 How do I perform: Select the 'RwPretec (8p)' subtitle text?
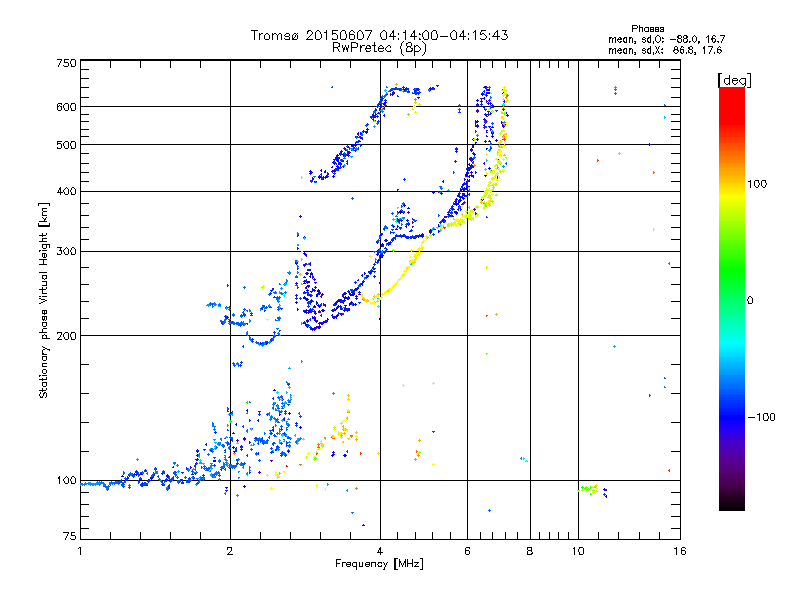click(x=379, y=48)
